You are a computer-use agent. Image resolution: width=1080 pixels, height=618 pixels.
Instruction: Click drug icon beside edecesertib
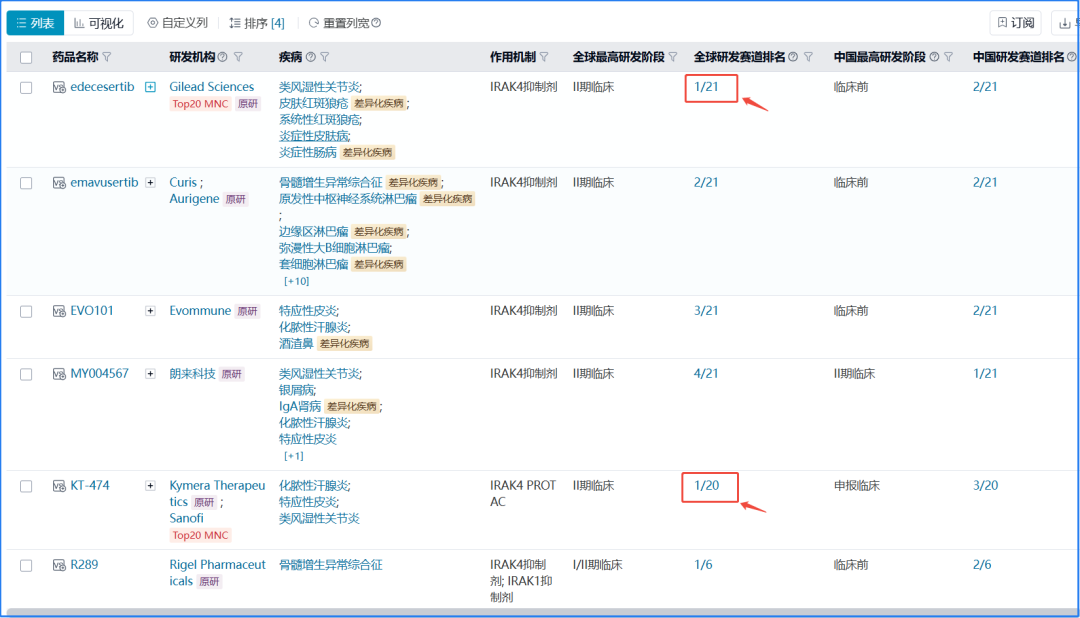pyautogui.click(x=59, y=88)
